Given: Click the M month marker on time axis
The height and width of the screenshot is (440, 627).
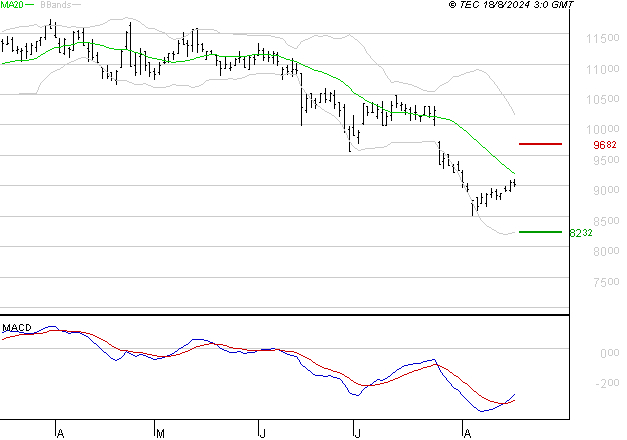Looking at the screenshot, I should [x=160, y=433].
